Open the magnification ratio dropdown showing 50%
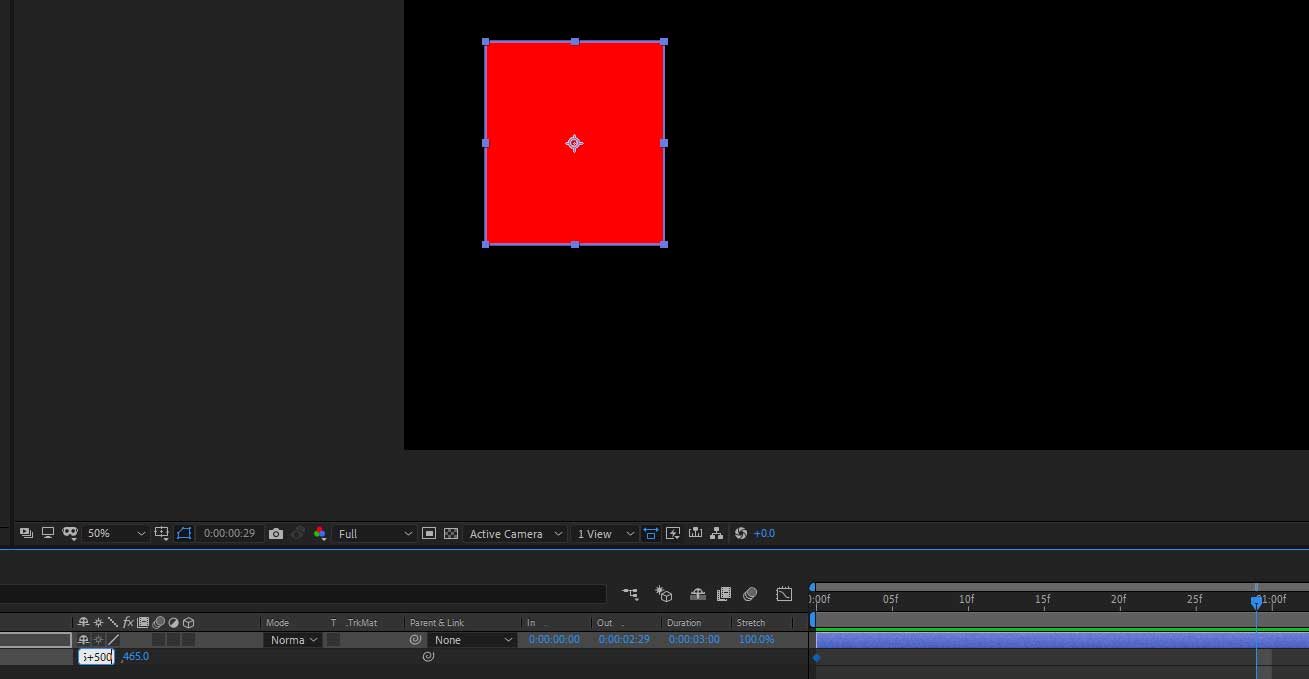Screen dimensions: 1309x679 pyautogui.click(x=115, y=533)
